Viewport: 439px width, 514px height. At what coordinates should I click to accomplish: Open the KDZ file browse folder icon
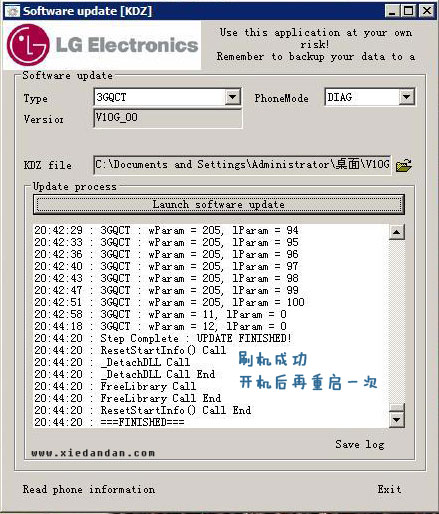(x=404, y=165)
